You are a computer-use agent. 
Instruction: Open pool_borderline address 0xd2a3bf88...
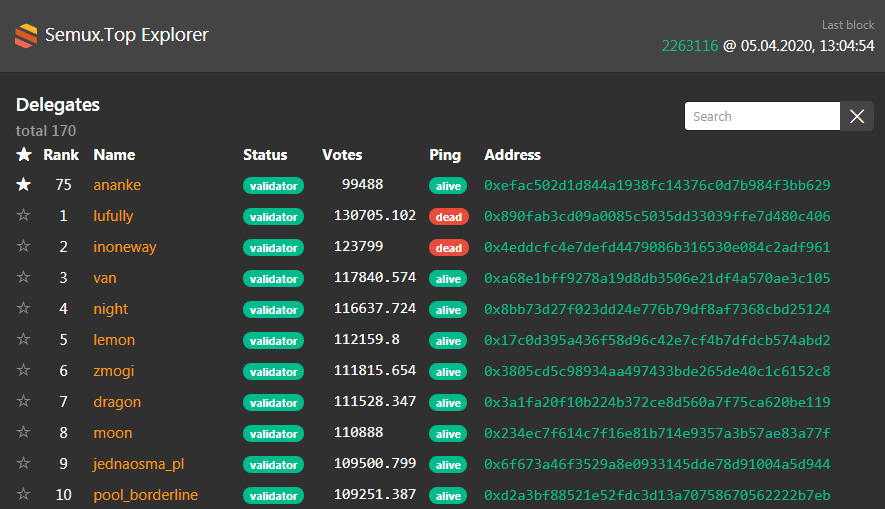pyautogui.click(x=657, y=495)
